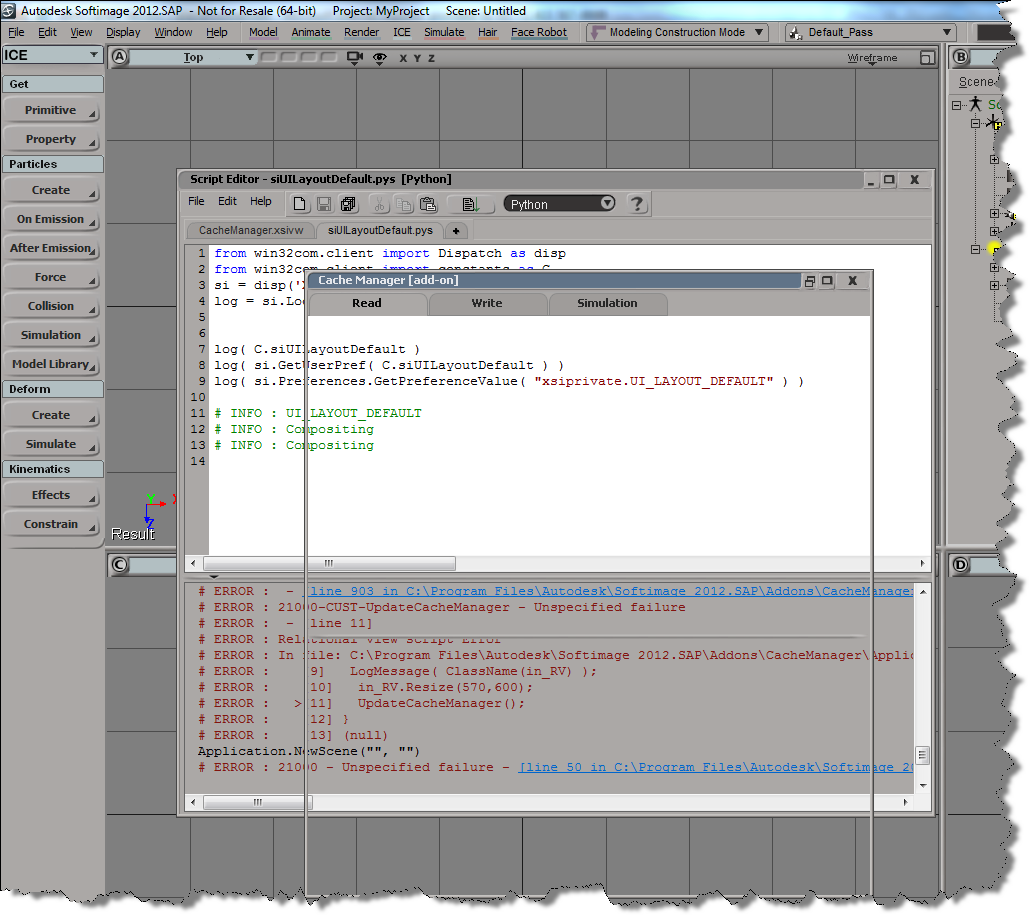Toggle the Z axis in viewport A header
Screen dimensions: 1030x915
coord(431,58)
